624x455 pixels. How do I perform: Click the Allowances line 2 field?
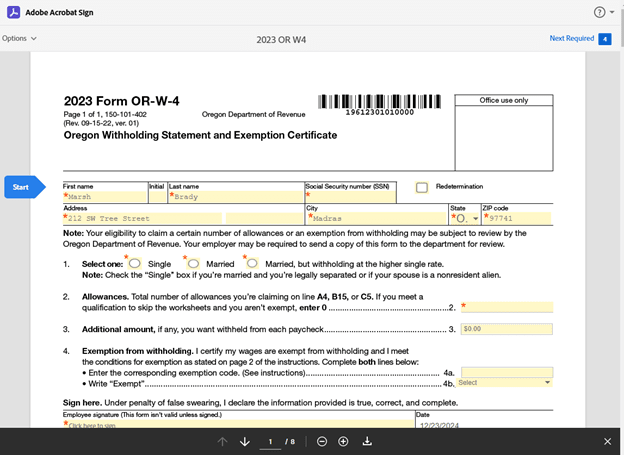click(x=507, y=307)
